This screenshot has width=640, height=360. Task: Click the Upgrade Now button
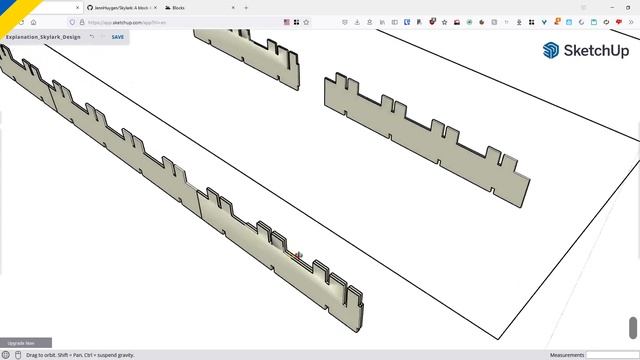click(26, 343)
